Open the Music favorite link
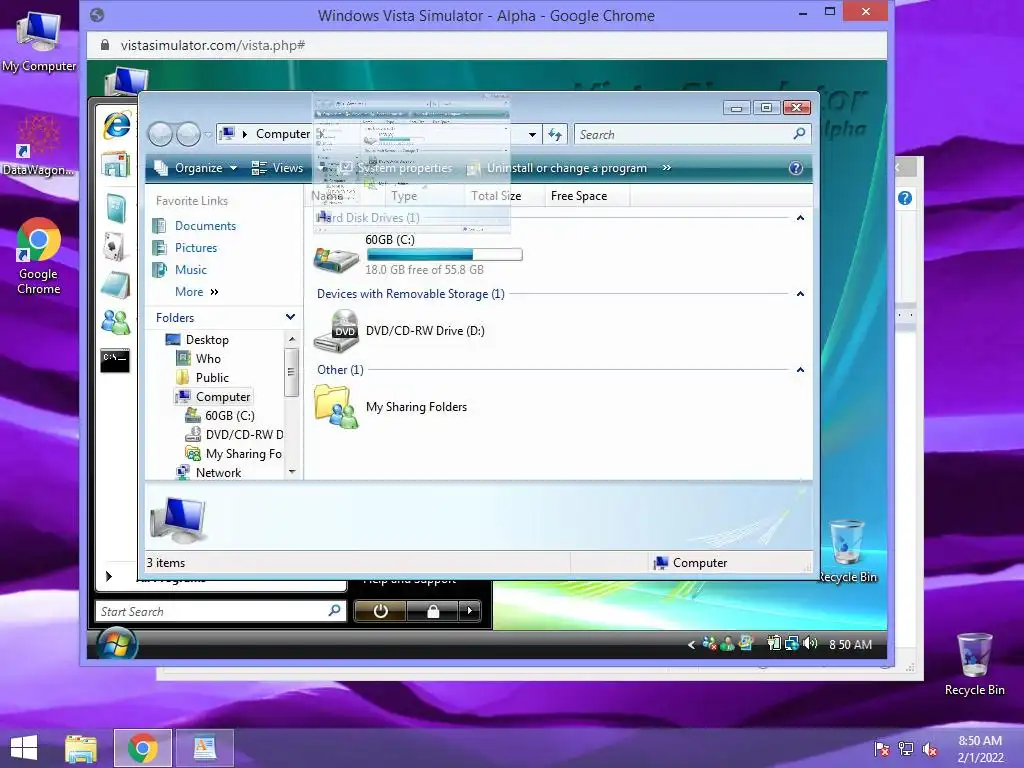1024x768 pixels. [190, 270]
